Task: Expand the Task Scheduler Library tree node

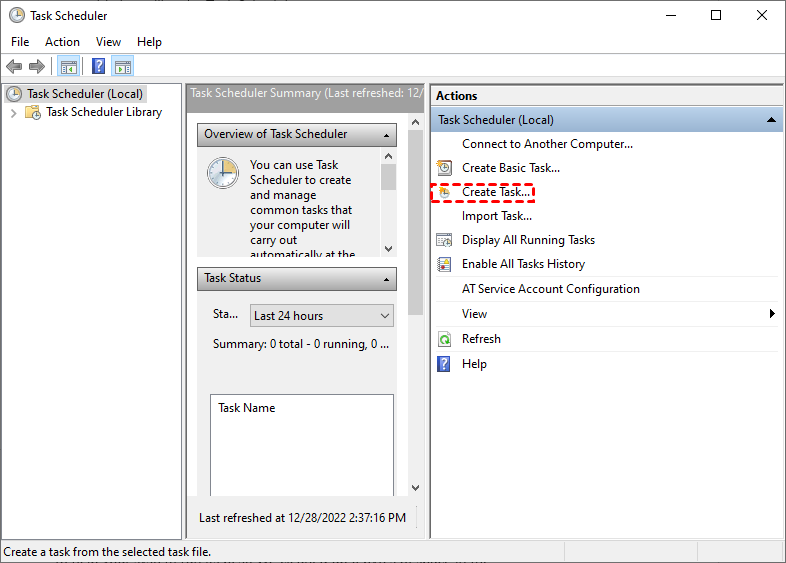Action: (x=14, y=113)
